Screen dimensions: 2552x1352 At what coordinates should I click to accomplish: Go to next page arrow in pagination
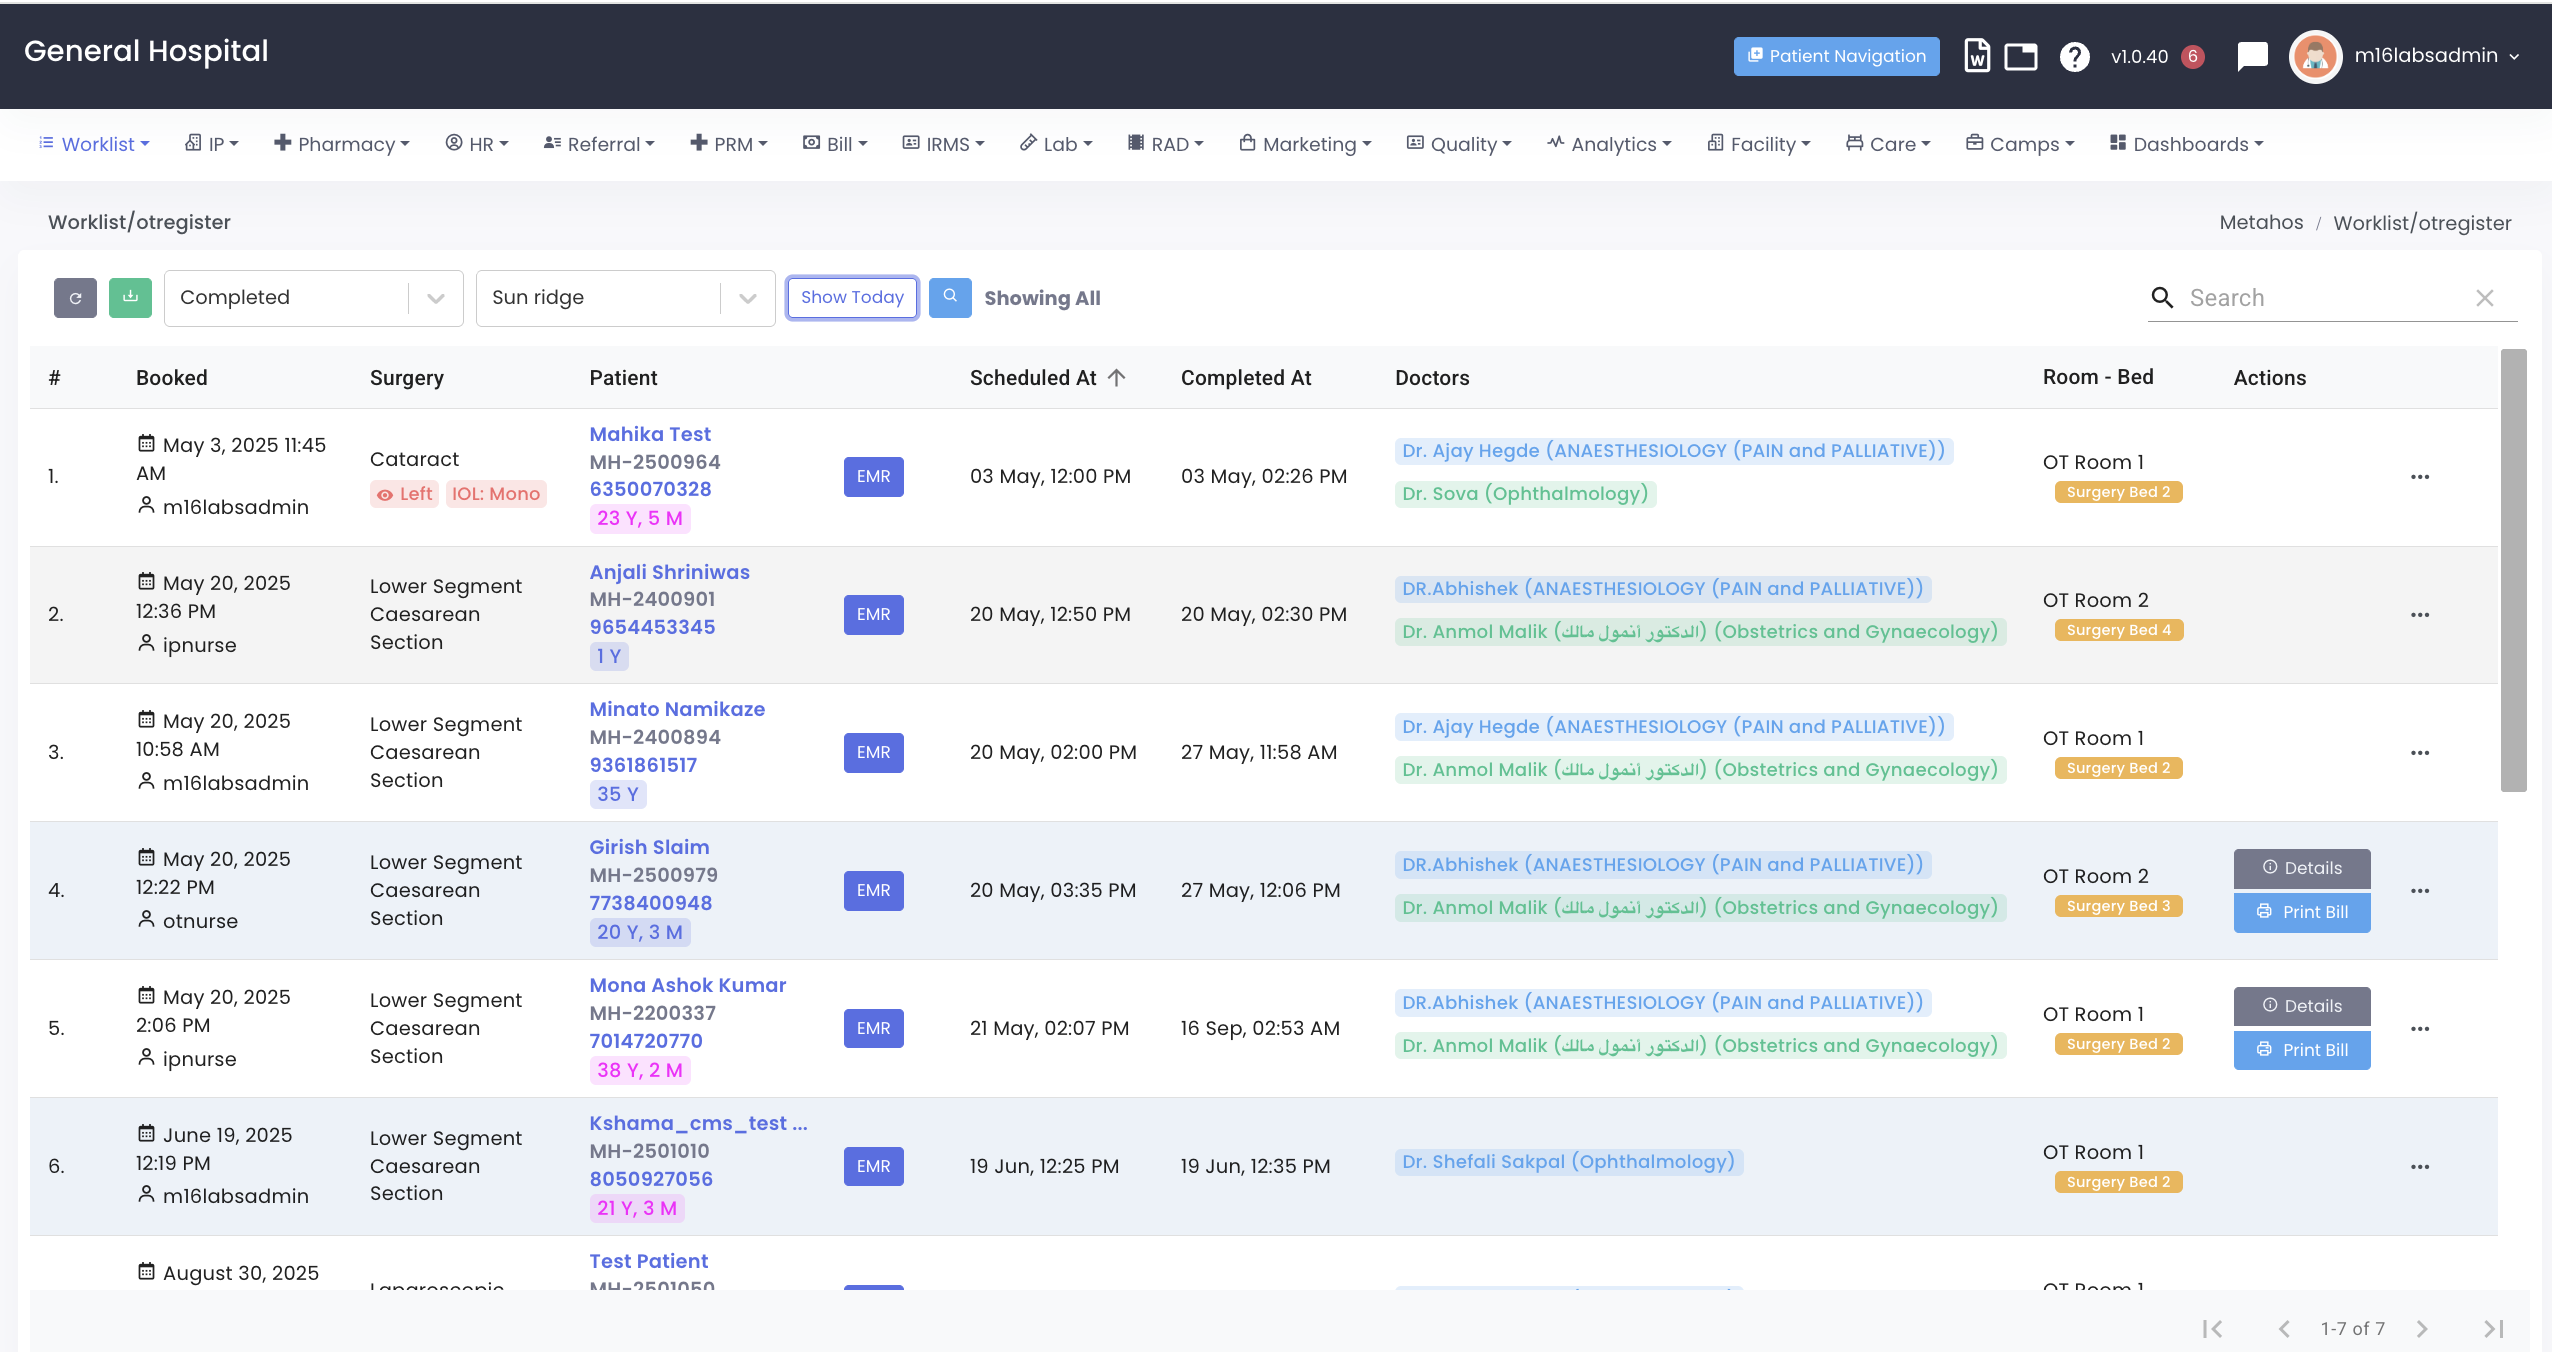(2422, 1329)
